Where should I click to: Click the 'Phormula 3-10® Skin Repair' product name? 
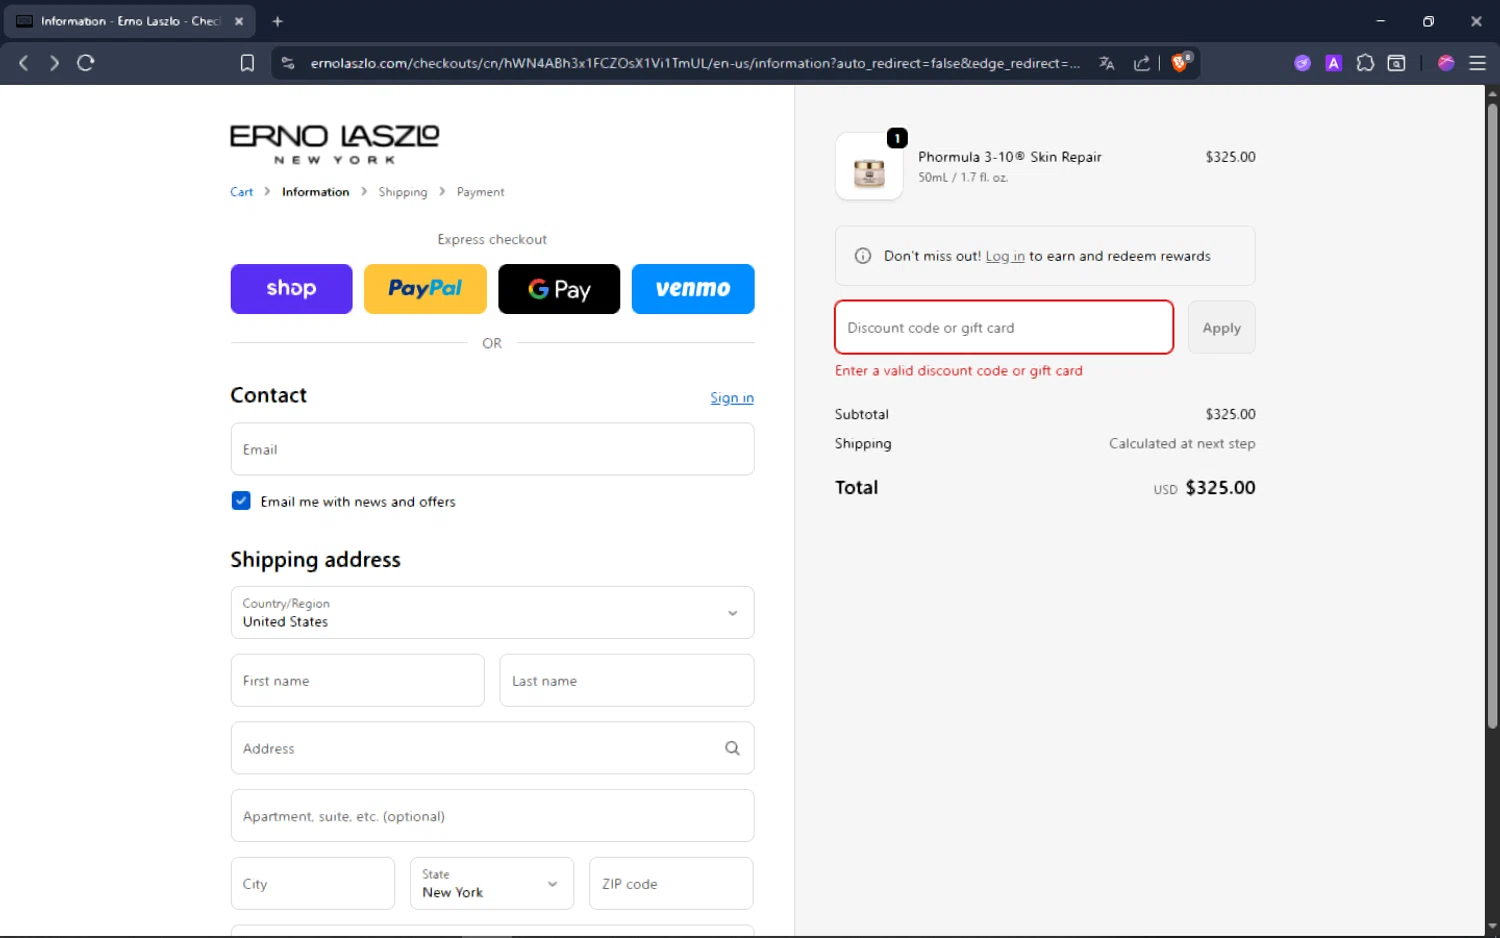click(1010, 157)
